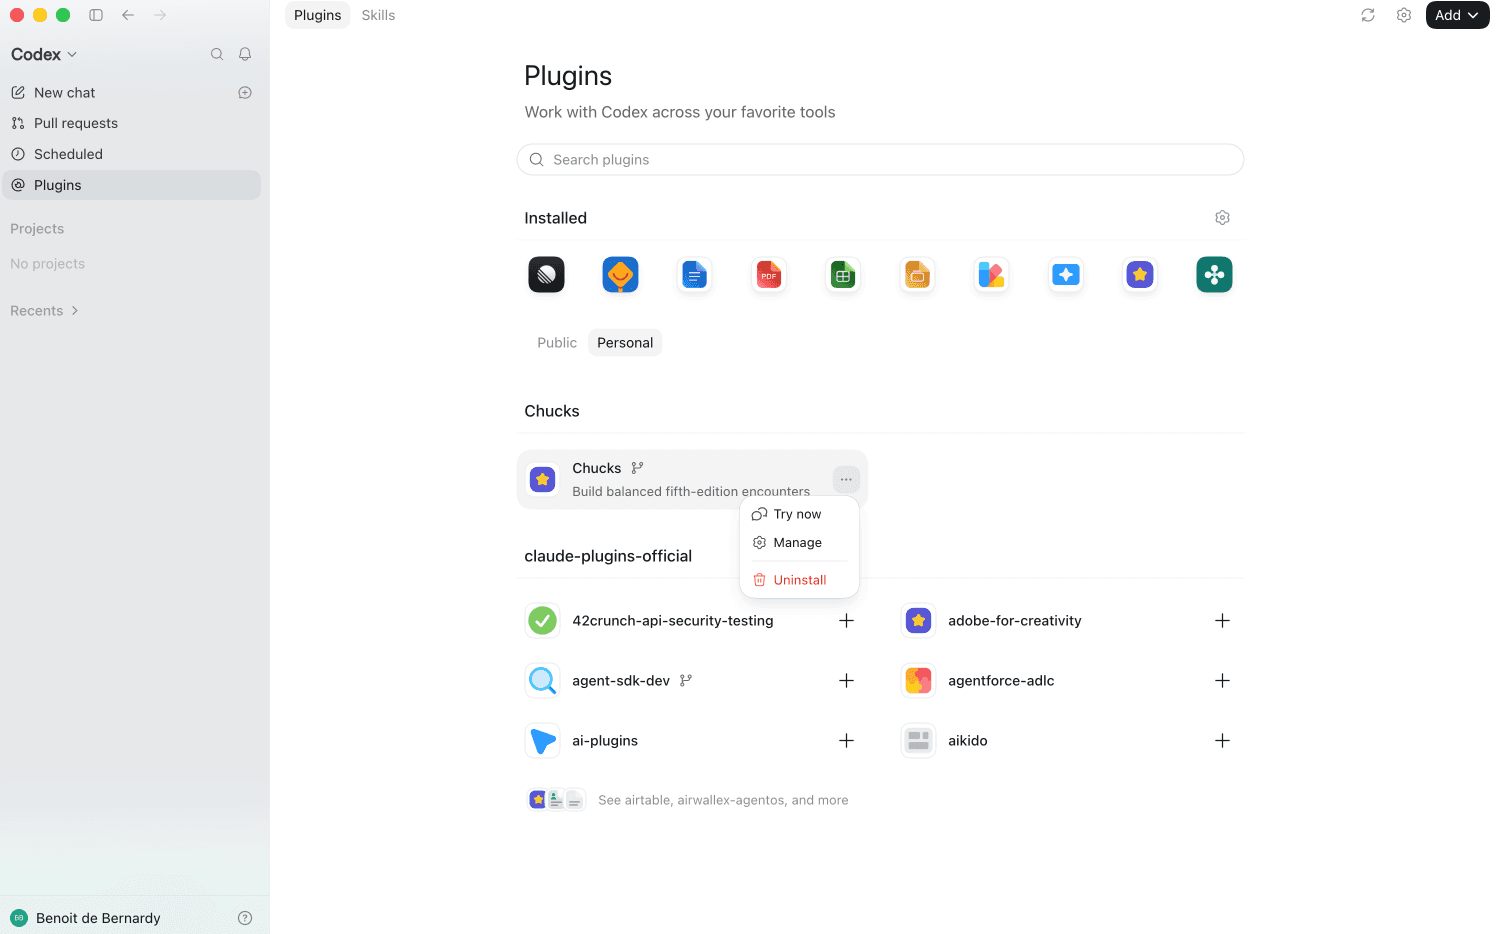Open search in the Codex sidebar

(217, 54)
